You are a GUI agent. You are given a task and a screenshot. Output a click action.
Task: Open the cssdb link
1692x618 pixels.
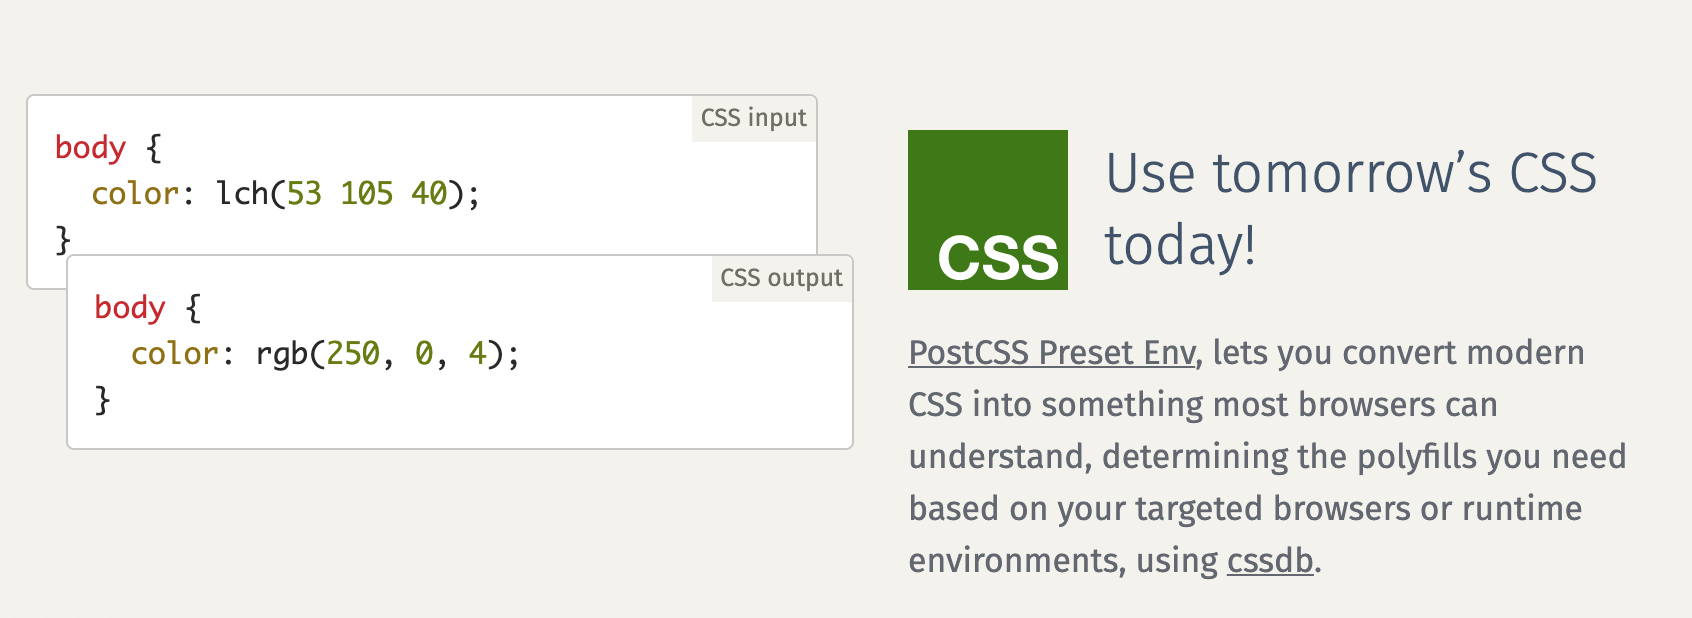1269,561
